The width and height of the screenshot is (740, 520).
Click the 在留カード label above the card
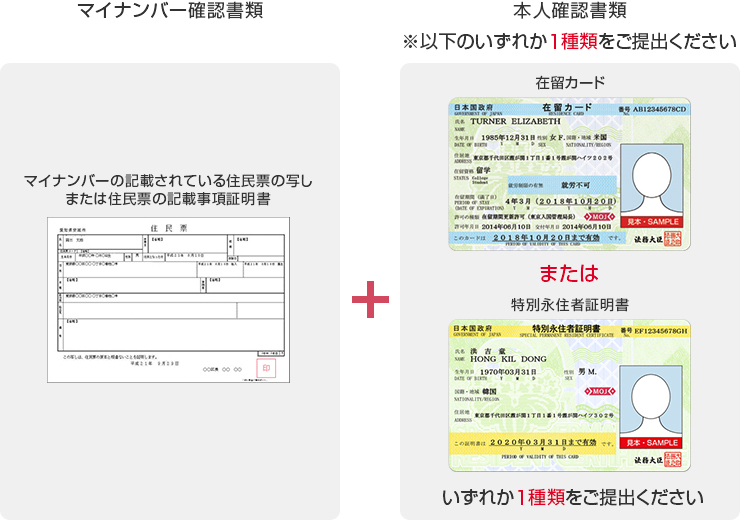570,83
